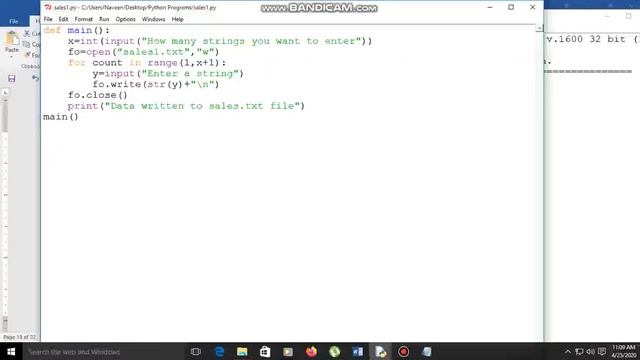
Task: Click the 'def main():' line
Action: click(x=76, y=30)
